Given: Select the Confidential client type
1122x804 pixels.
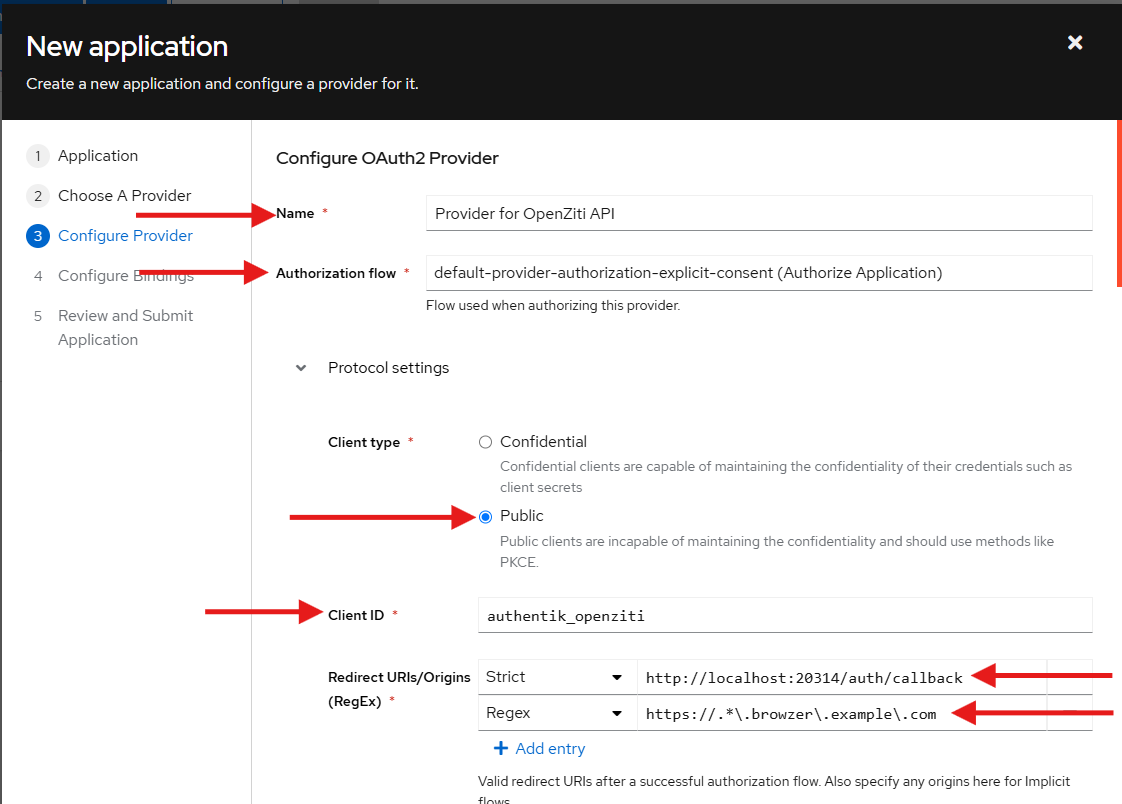Looking at the screenshot, I should click(x=486, y=442).
